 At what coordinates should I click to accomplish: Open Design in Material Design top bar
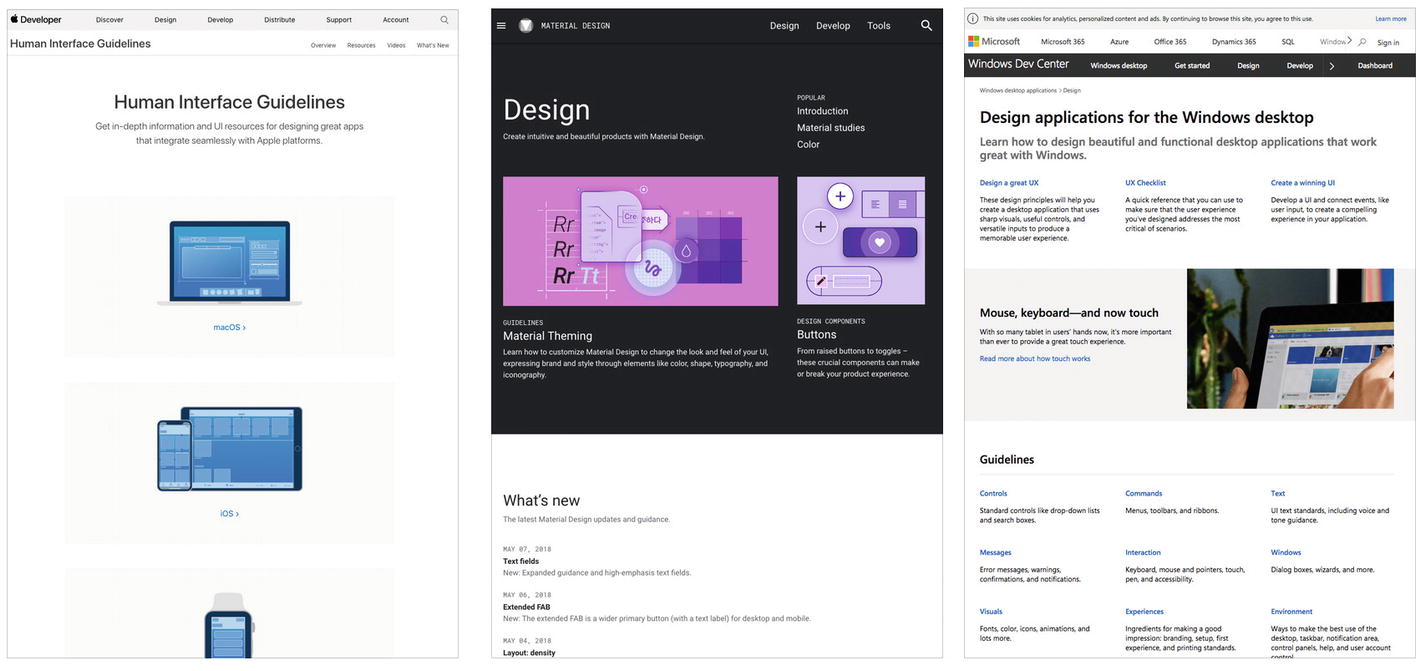(x=784, y=26)
